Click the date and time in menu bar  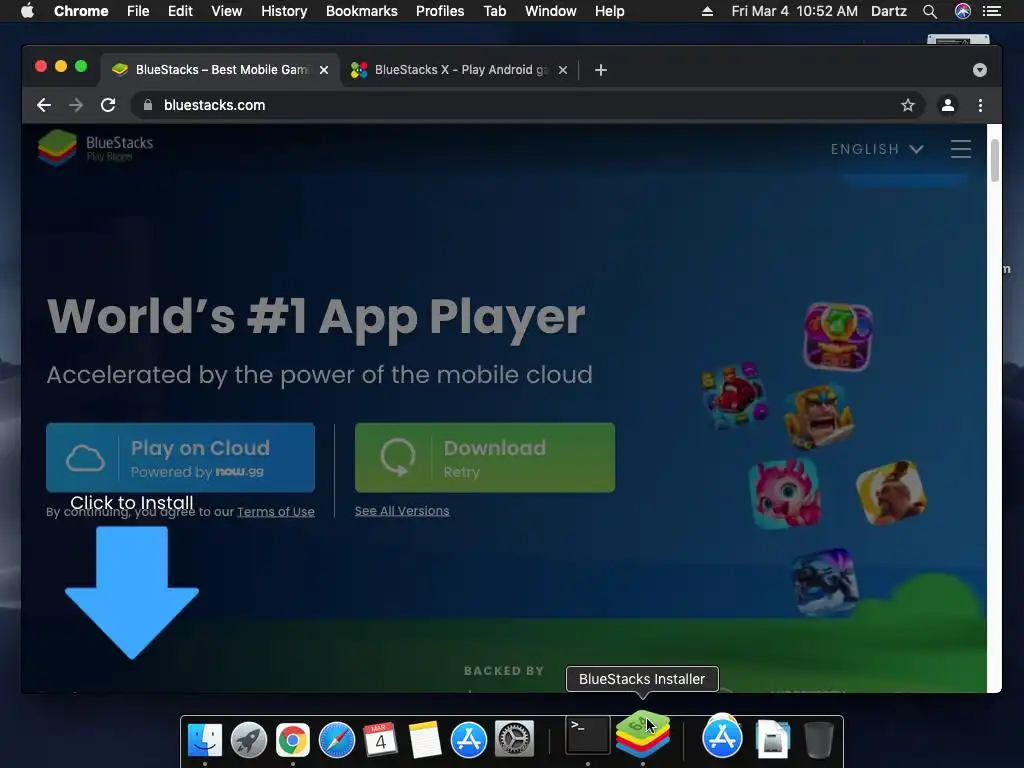[x=794, y=11]
